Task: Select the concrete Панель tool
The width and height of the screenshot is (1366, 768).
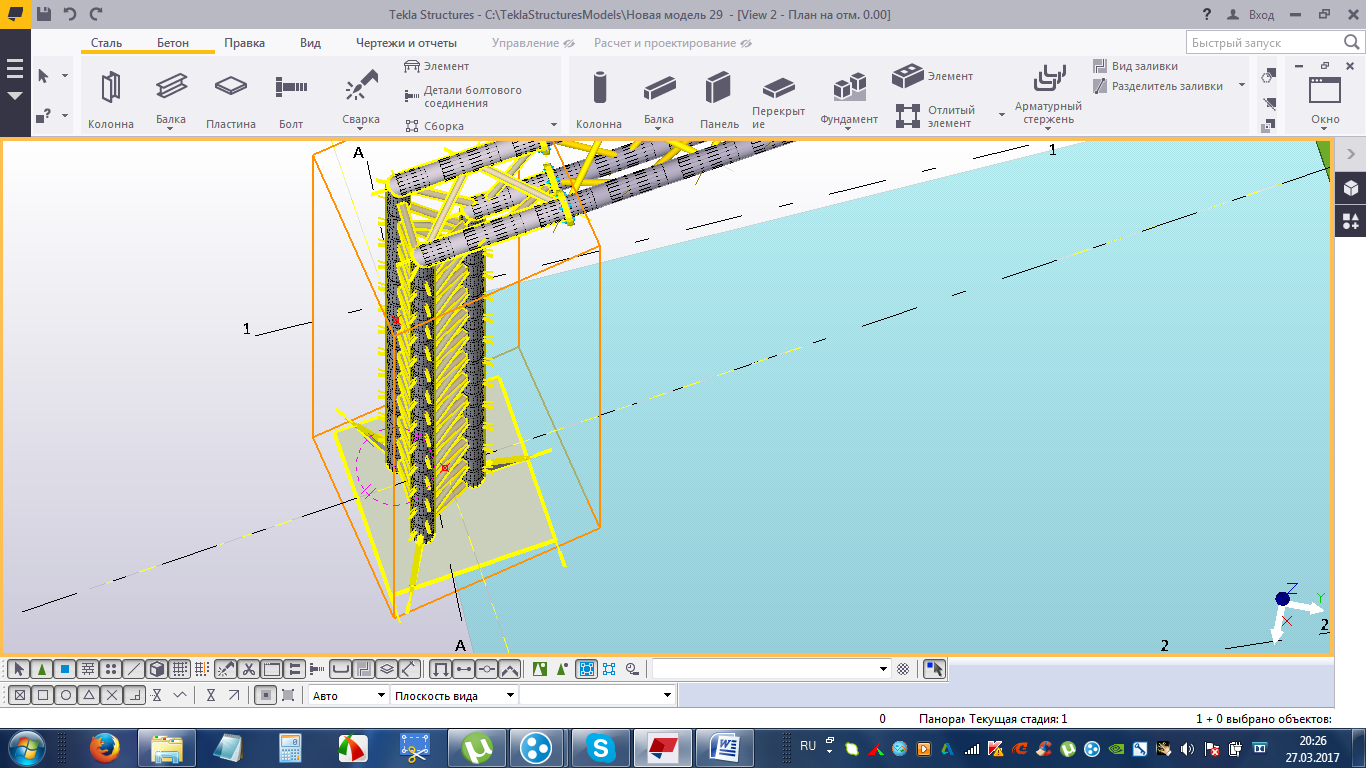Action: coord(718,89)
